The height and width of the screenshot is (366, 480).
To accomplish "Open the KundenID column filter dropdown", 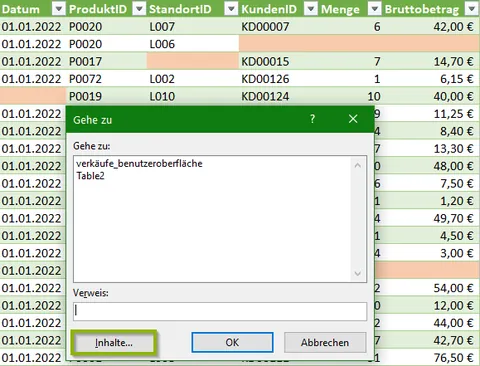I will click(x=311, y=9).
